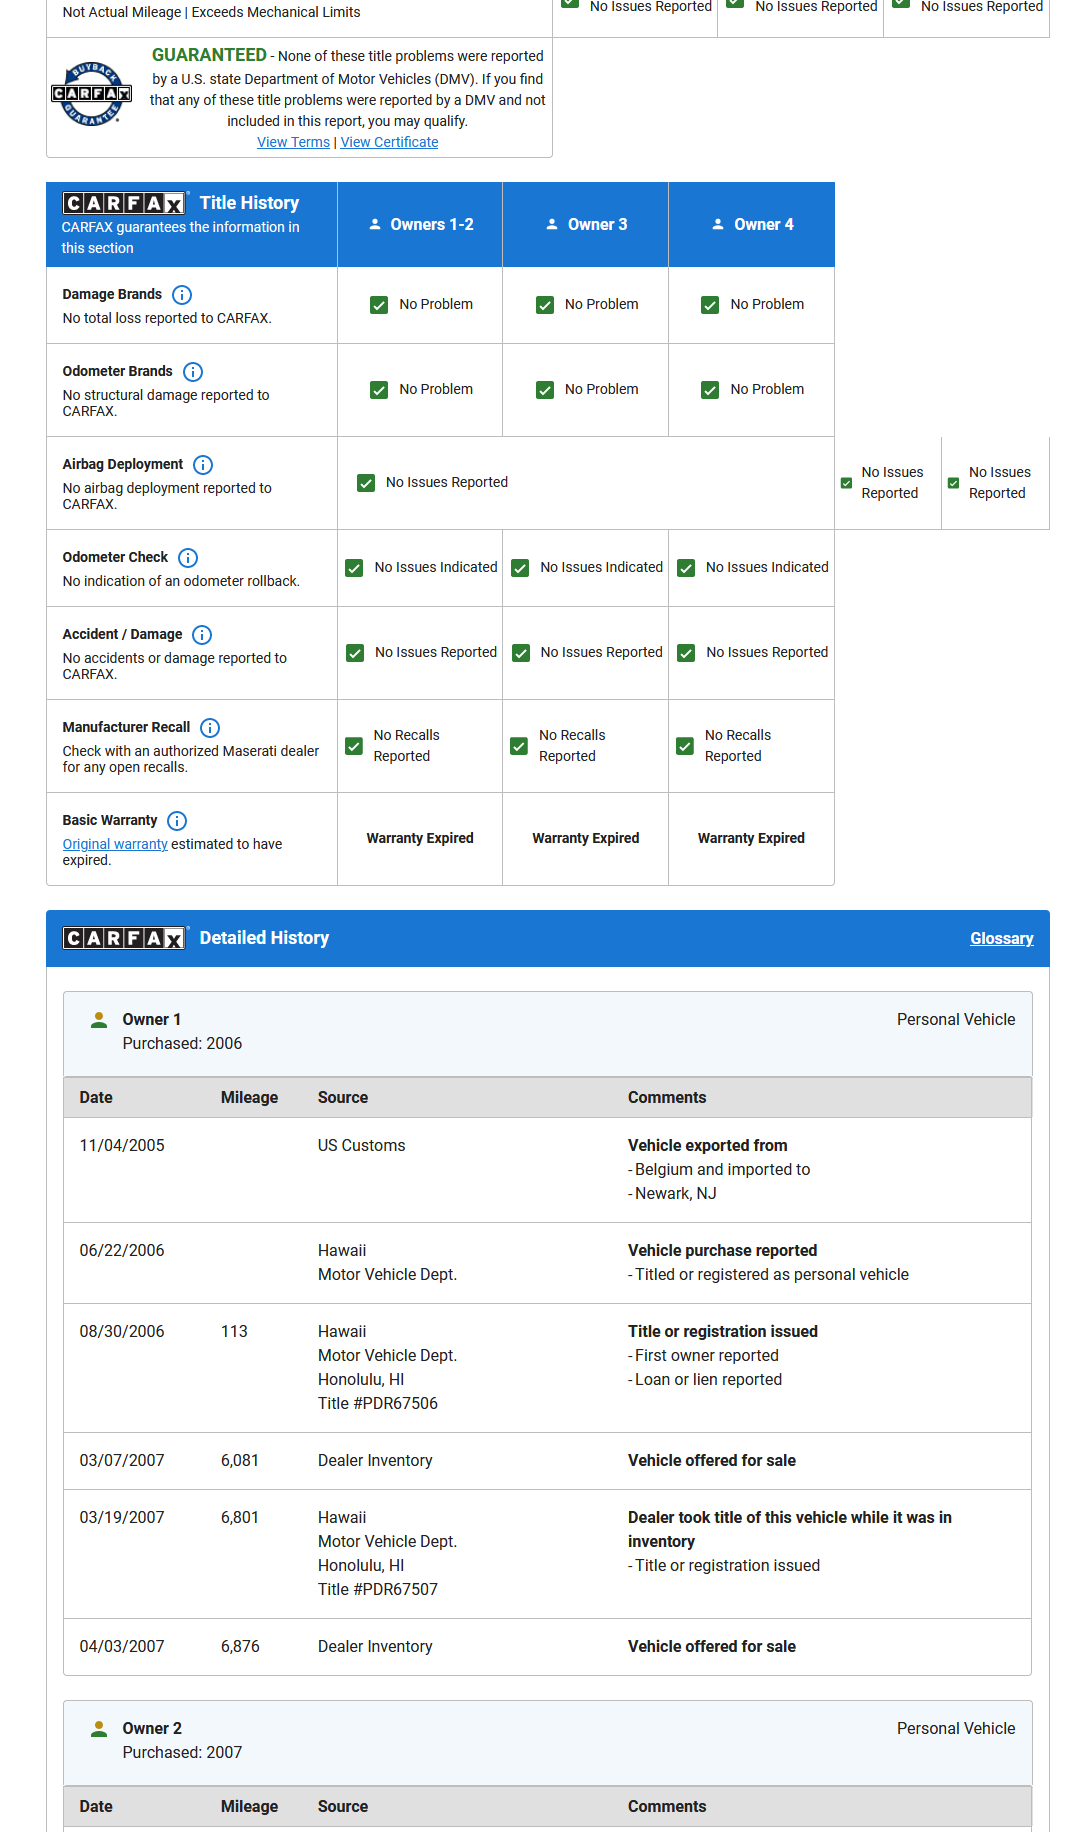Click Accident / Damage check icon under Owner 3
The width and height of the screenshot is (1091, 1832).
(521, 653)
